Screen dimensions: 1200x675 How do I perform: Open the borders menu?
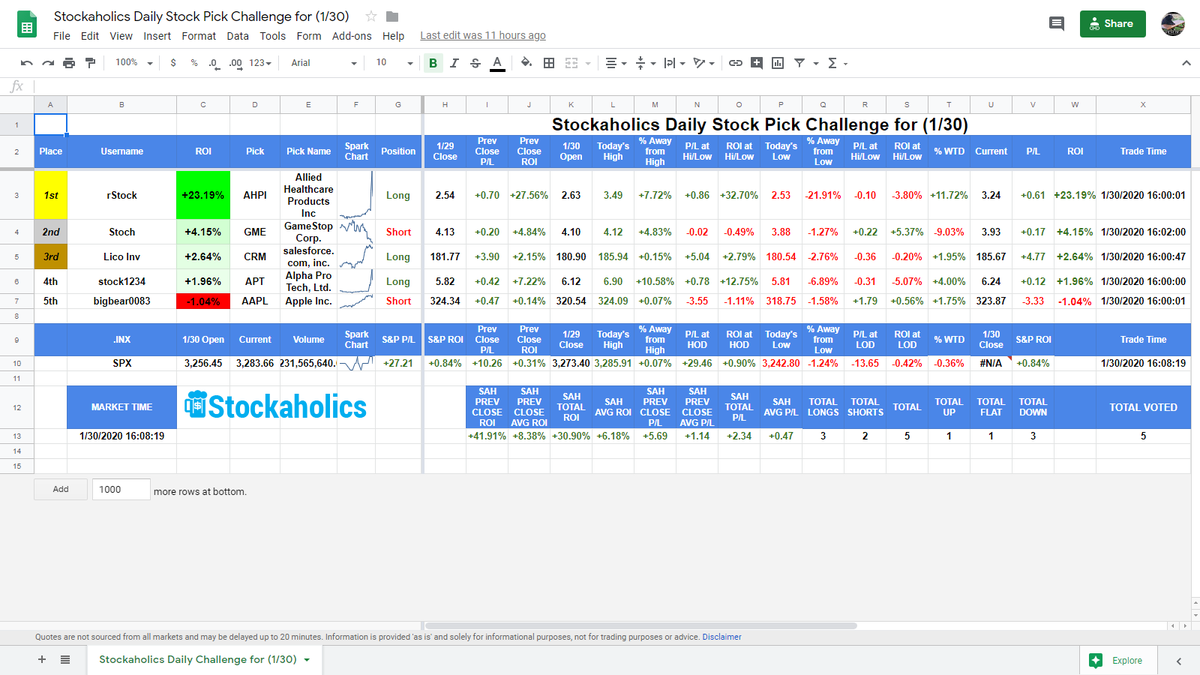pos(549,63)
